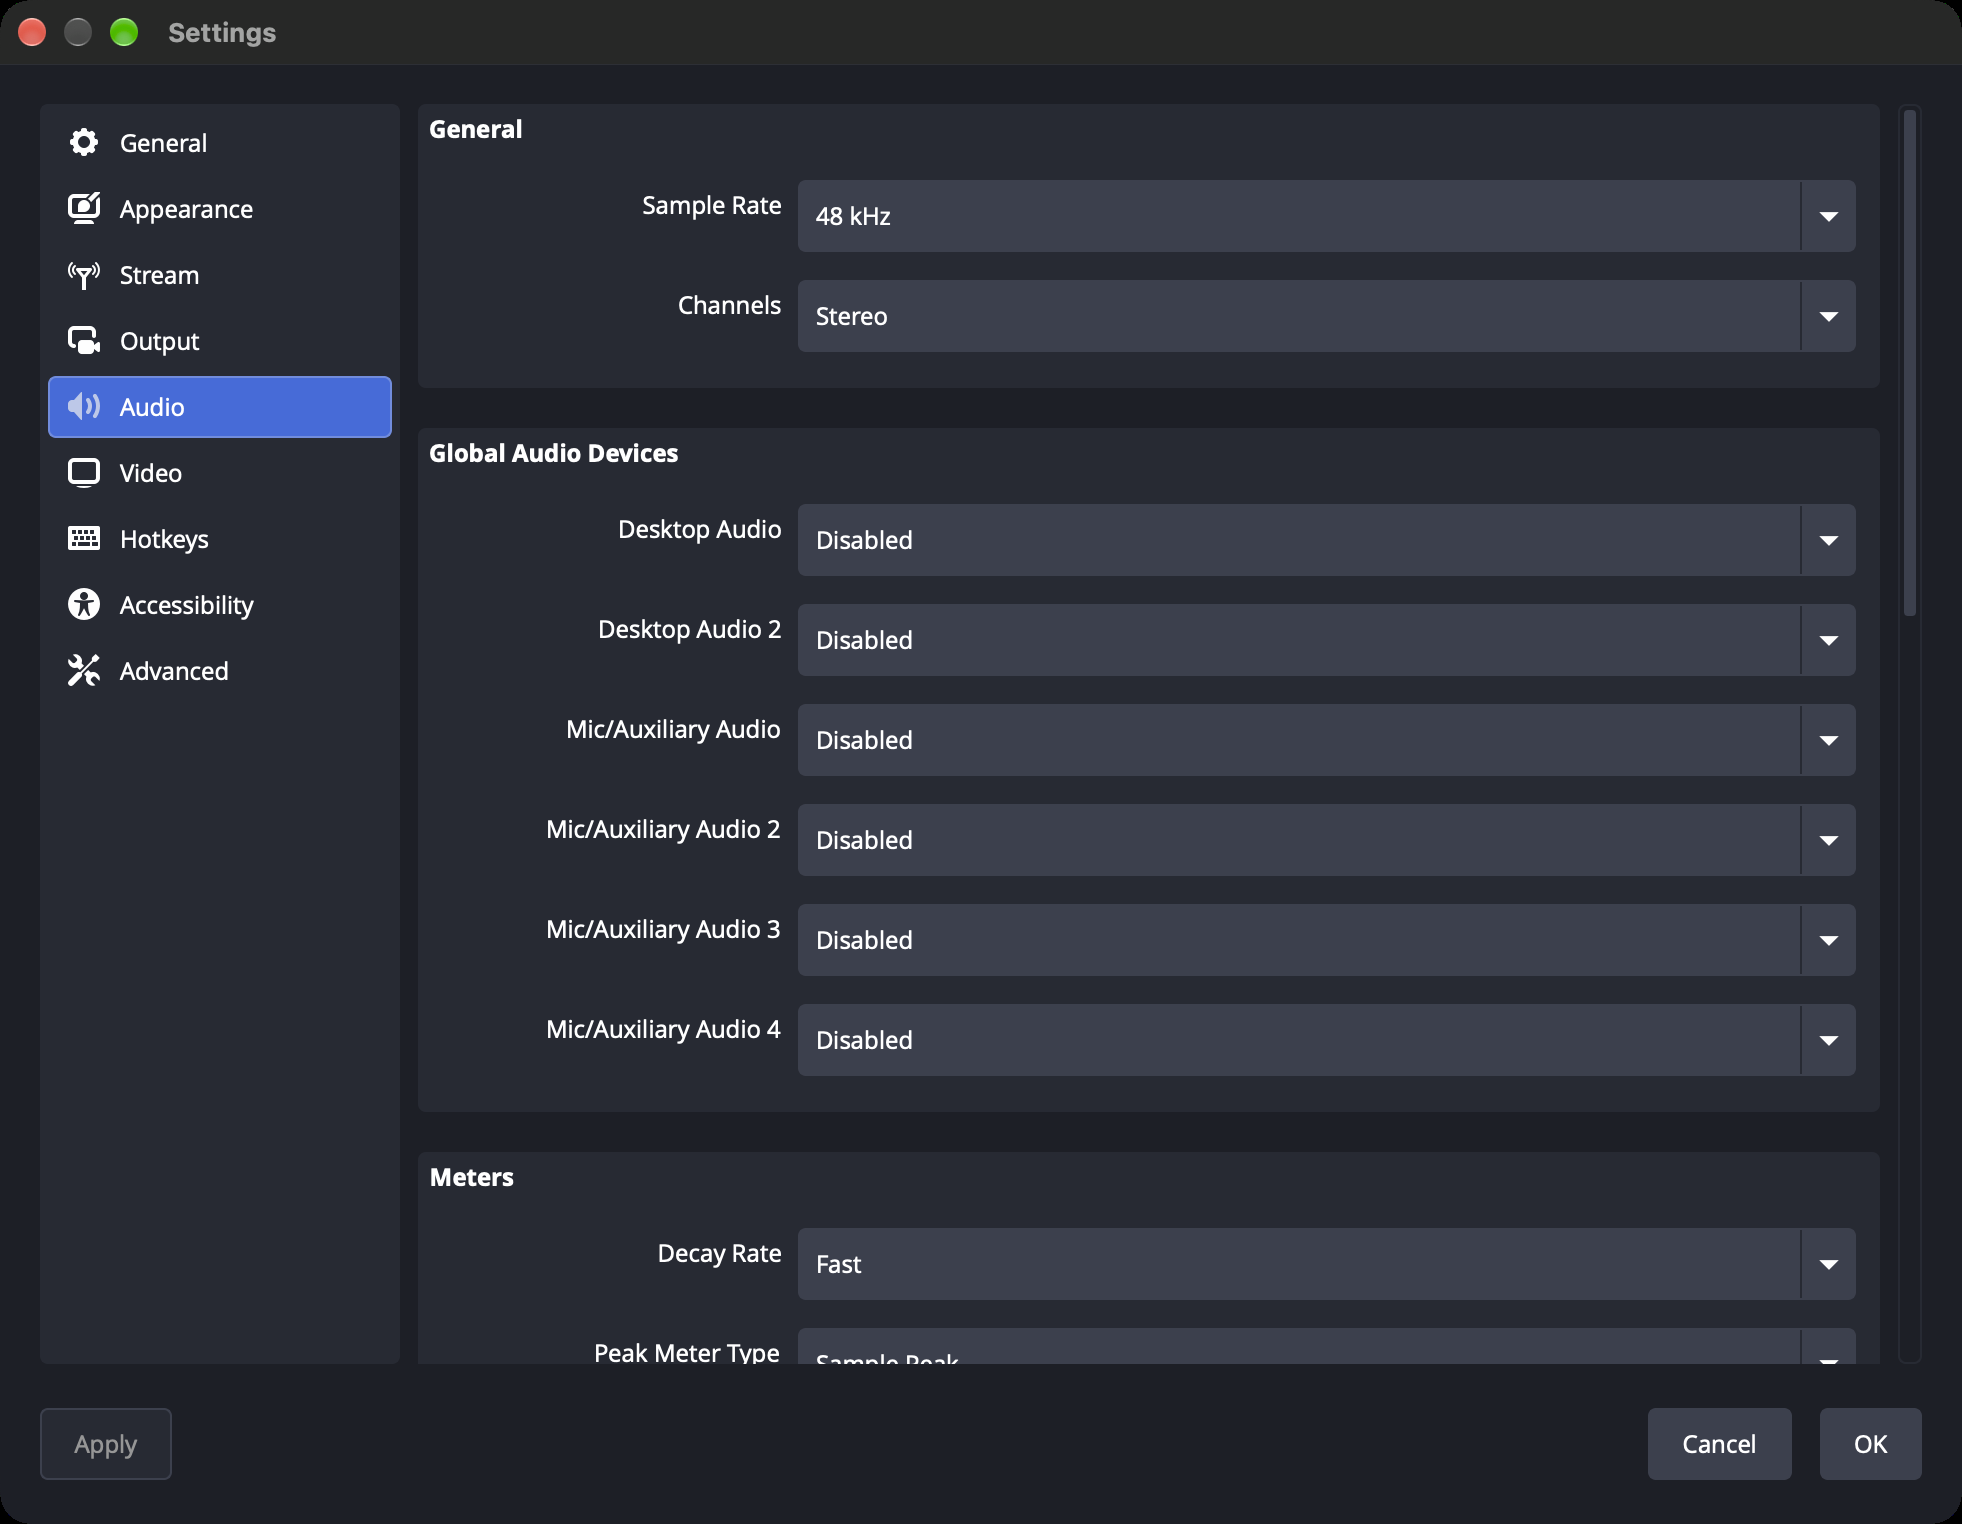Click the Appearance icon in sidebar
The width and height of the screenshot is (1962, 1524).
tap(84, 209)
